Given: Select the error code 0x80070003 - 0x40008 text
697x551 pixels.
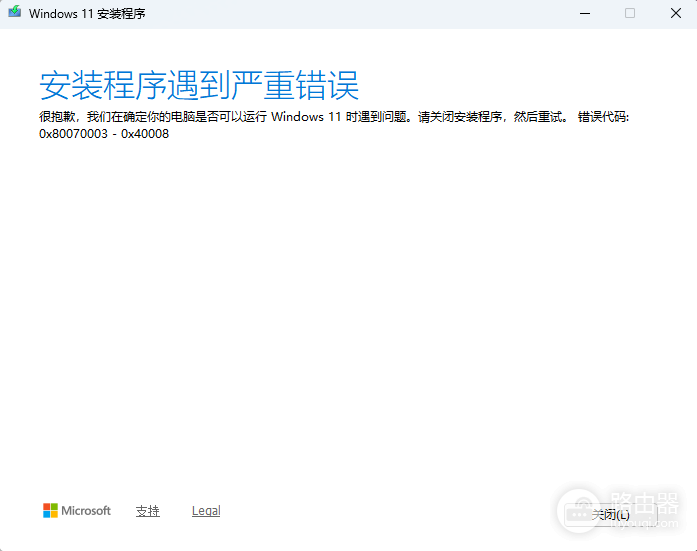Looking at the screenshot, I should coord(104,134).
